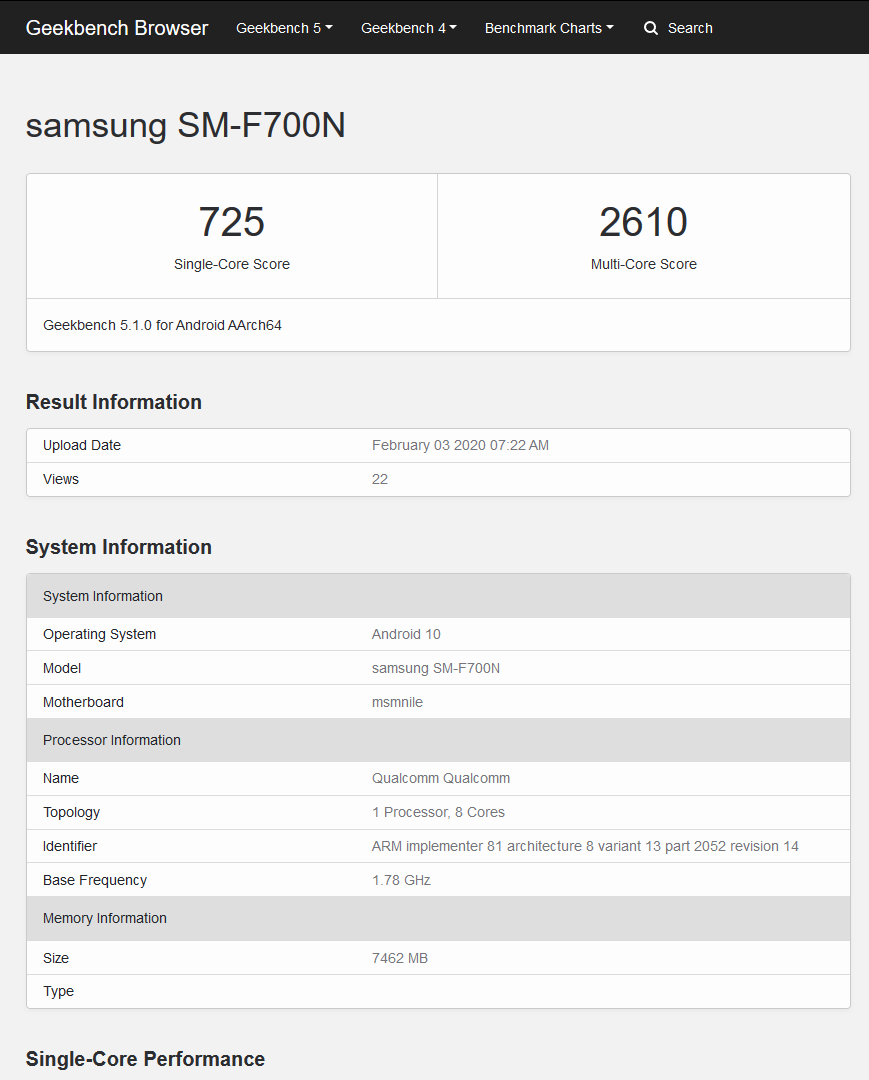Select the ARM implementer 81 identifier value
869x1080 pixels.
[585, 847]
